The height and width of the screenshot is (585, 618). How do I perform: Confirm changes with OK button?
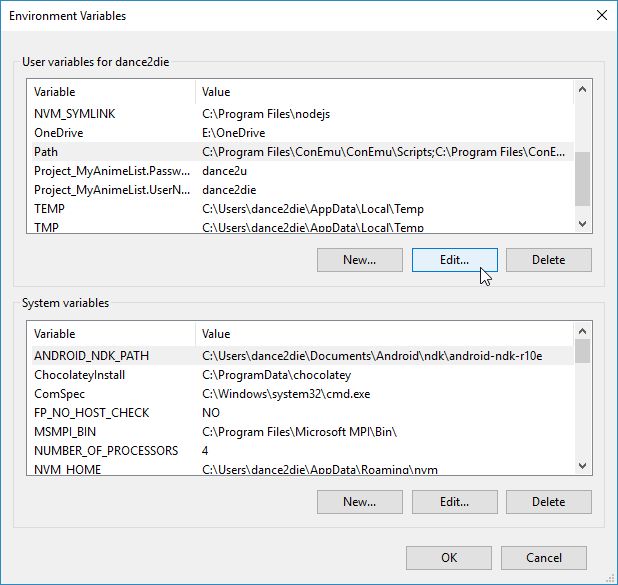(449, 558)
